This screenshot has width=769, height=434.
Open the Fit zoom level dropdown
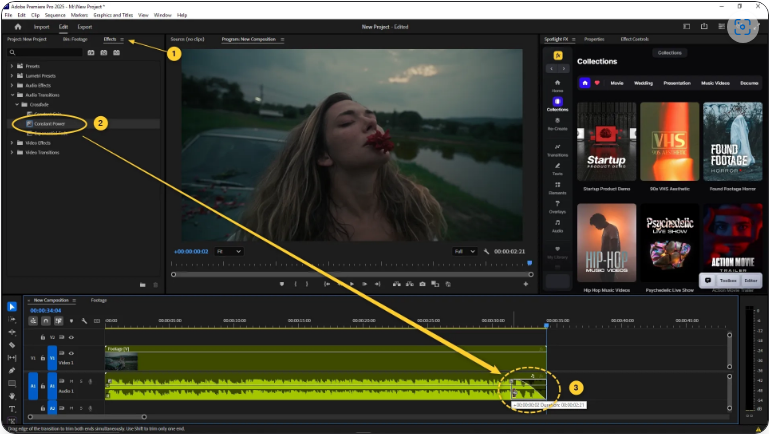229,251
